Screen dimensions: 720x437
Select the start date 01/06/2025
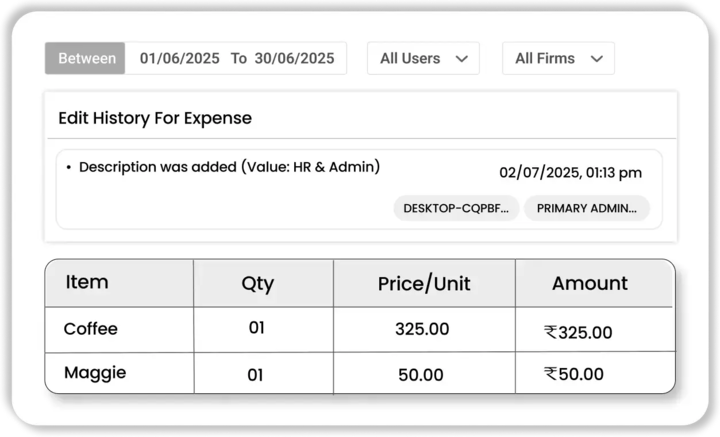point(180,58)
